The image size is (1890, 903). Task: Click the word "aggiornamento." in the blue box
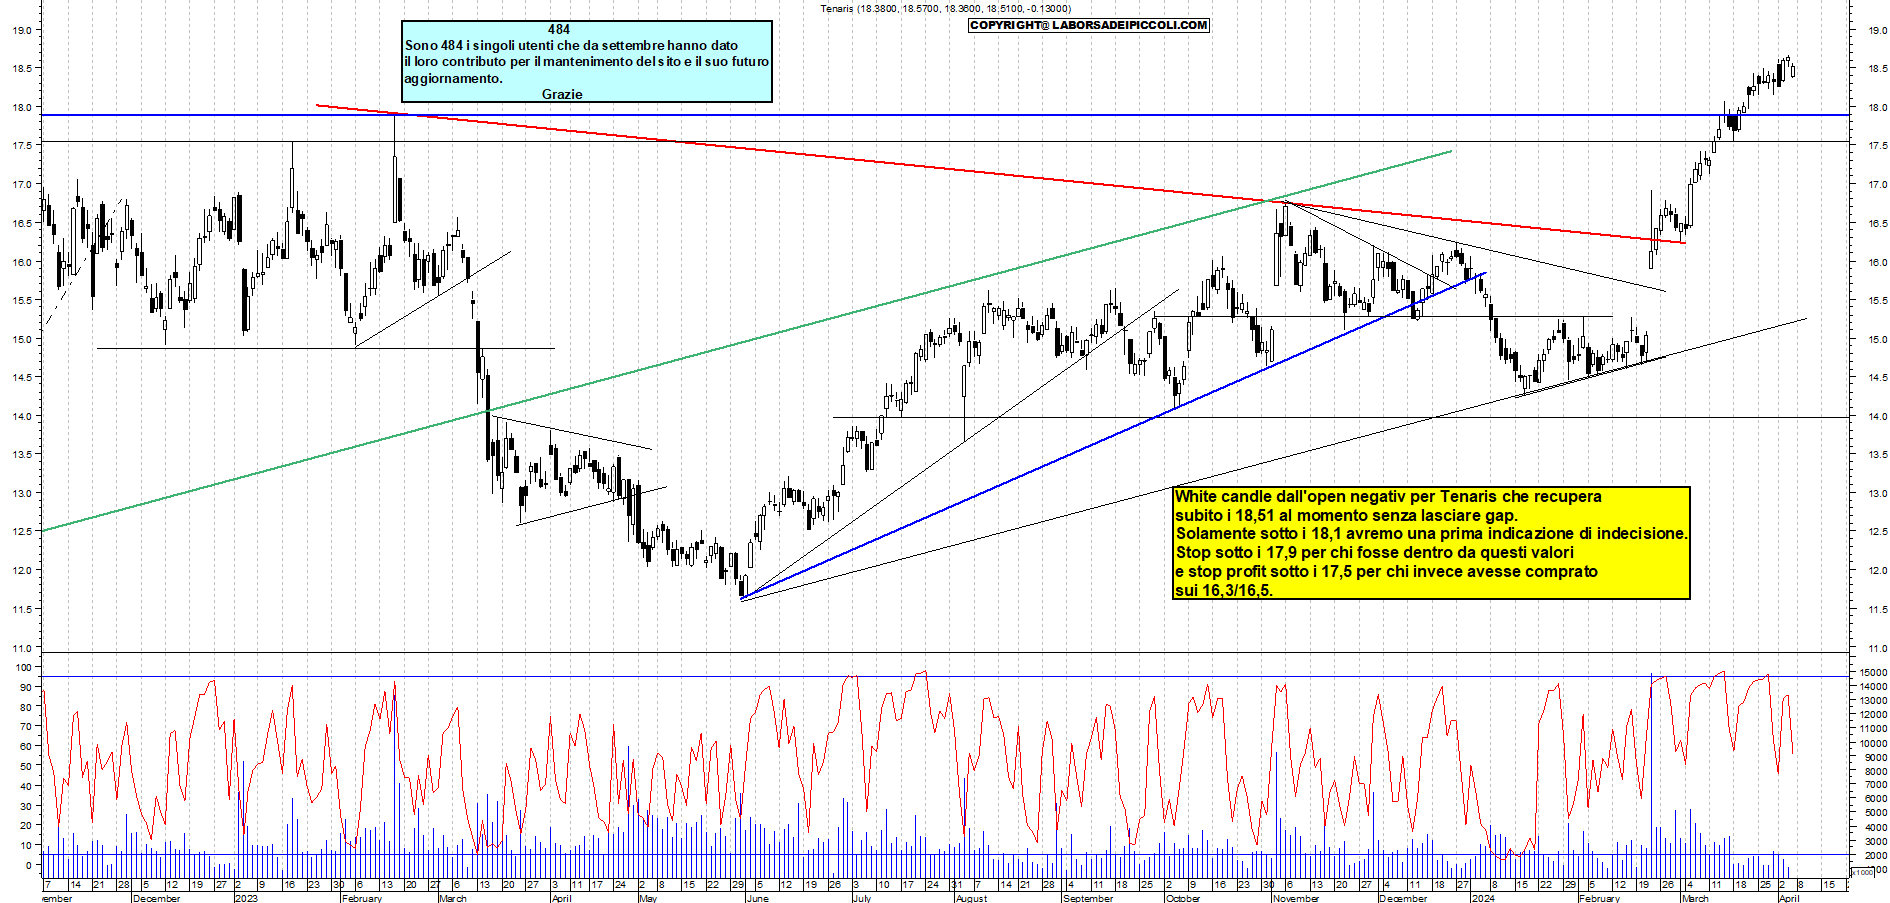[453, 78]
